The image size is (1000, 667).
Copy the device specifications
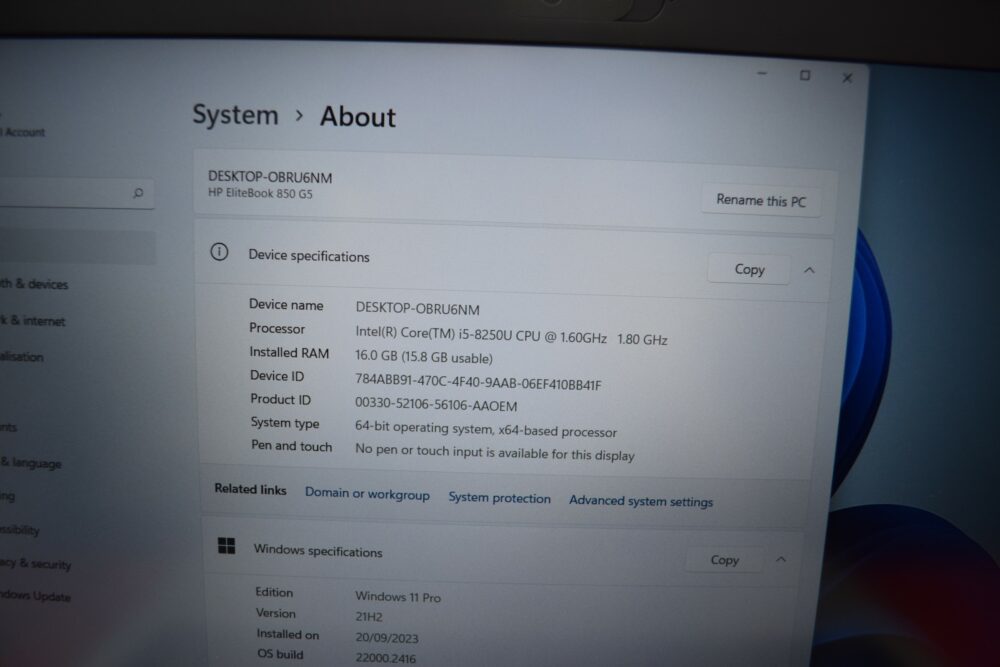(749, 269)
